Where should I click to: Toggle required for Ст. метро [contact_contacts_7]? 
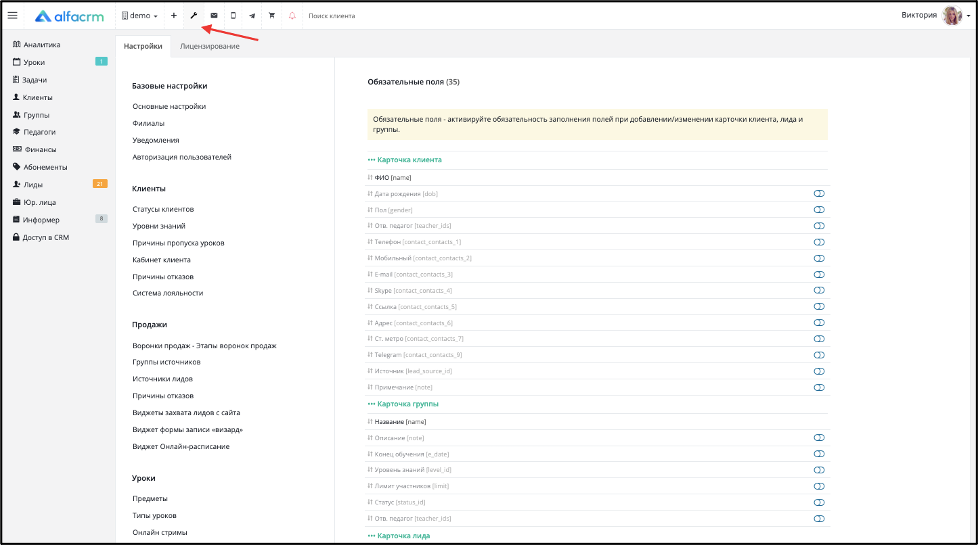(819, 339)
